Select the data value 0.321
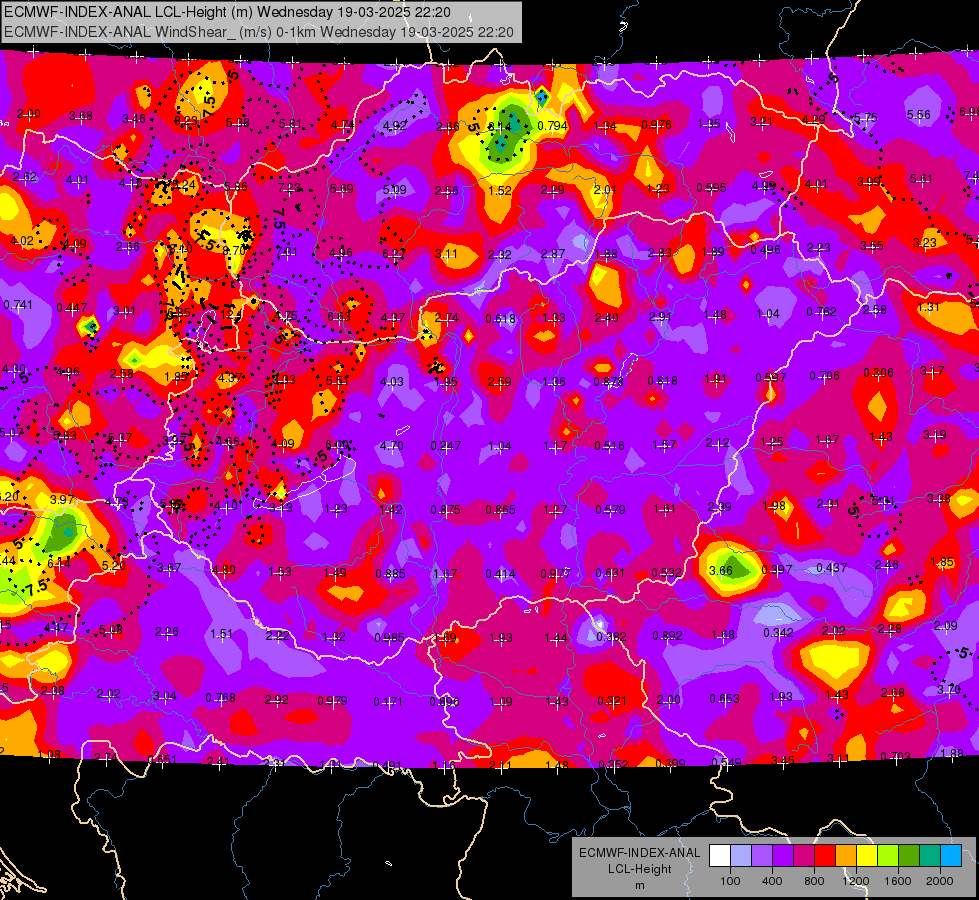The width and height of the screenshot is (979, 900). point(612,700)
